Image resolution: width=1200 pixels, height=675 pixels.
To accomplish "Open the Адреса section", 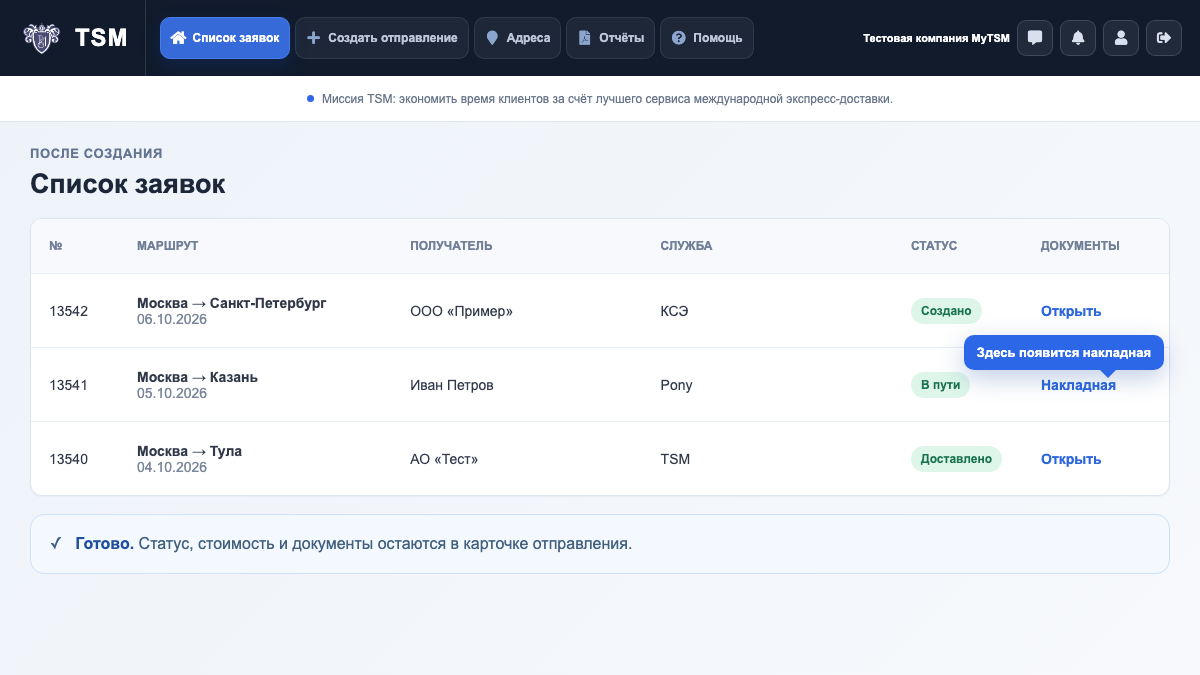I will pyautogui.click(x=517, y=38).
